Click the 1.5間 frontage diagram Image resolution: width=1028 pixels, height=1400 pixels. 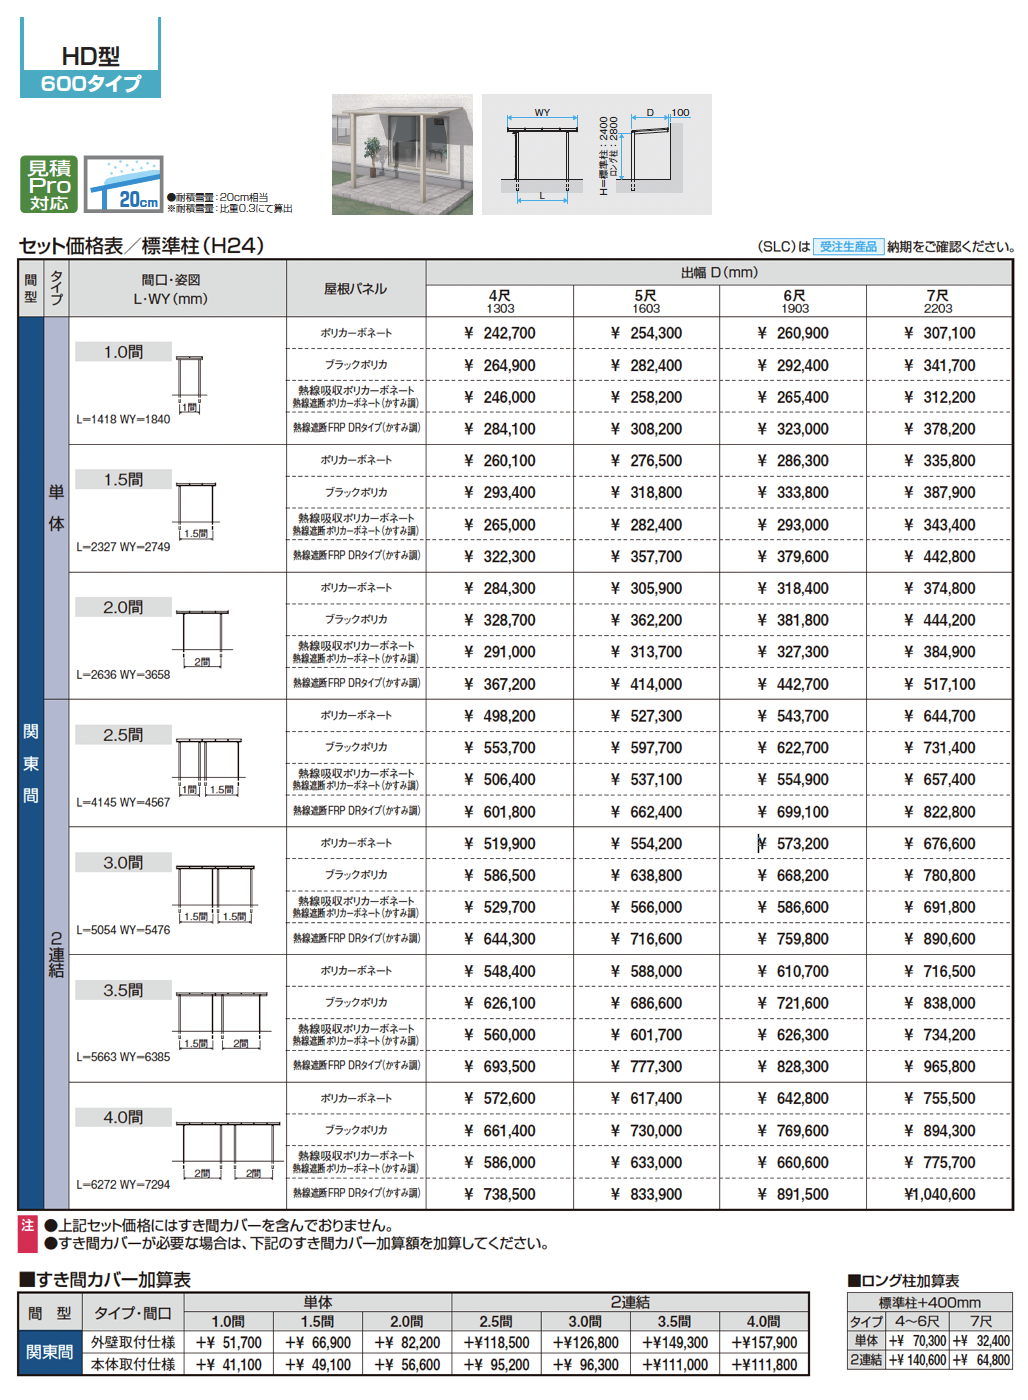[x=196, y=511]
